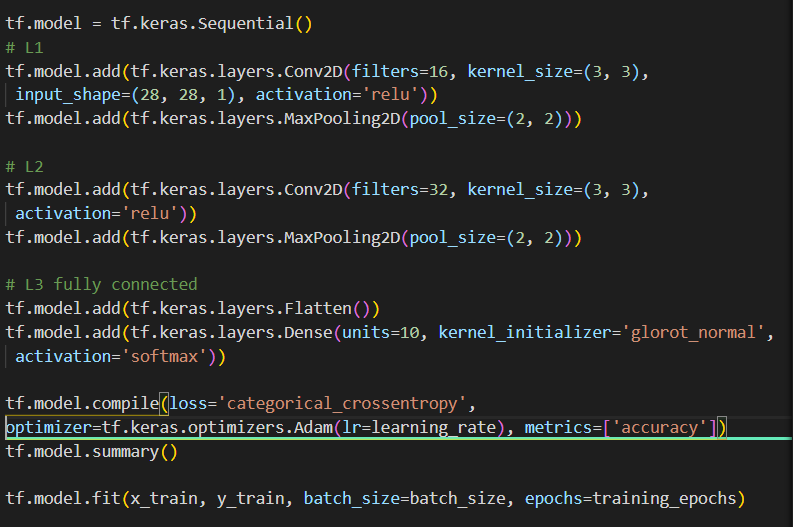This screenshot has height=527, width=793.
Task: Click 'y_train' argument in fit call
Action: (x=251, y=499)
